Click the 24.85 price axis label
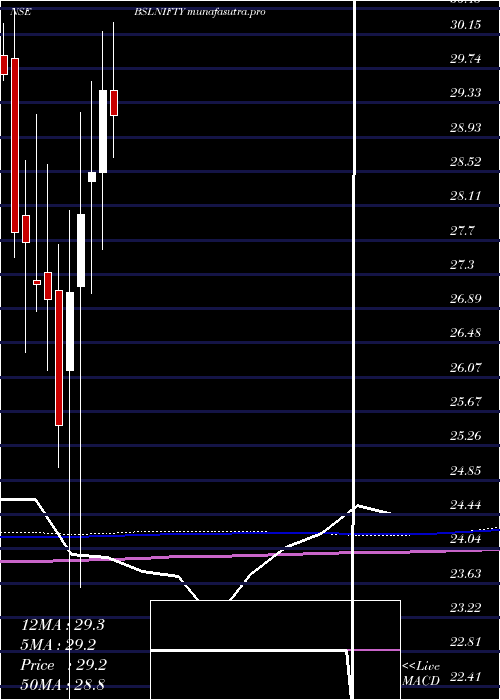The height and width of the screenshot is (700, 500). [x=465, y=471]
